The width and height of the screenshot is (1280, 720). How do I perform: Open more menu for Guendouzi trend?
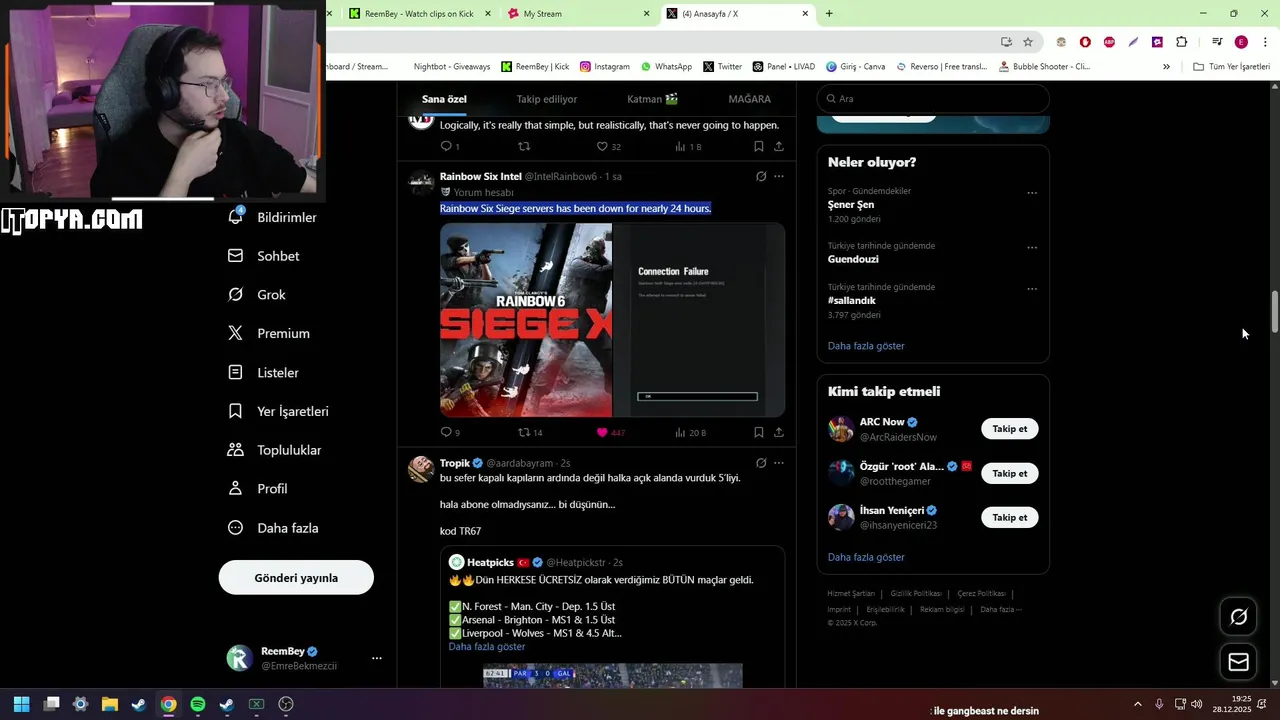(1032, 248)
